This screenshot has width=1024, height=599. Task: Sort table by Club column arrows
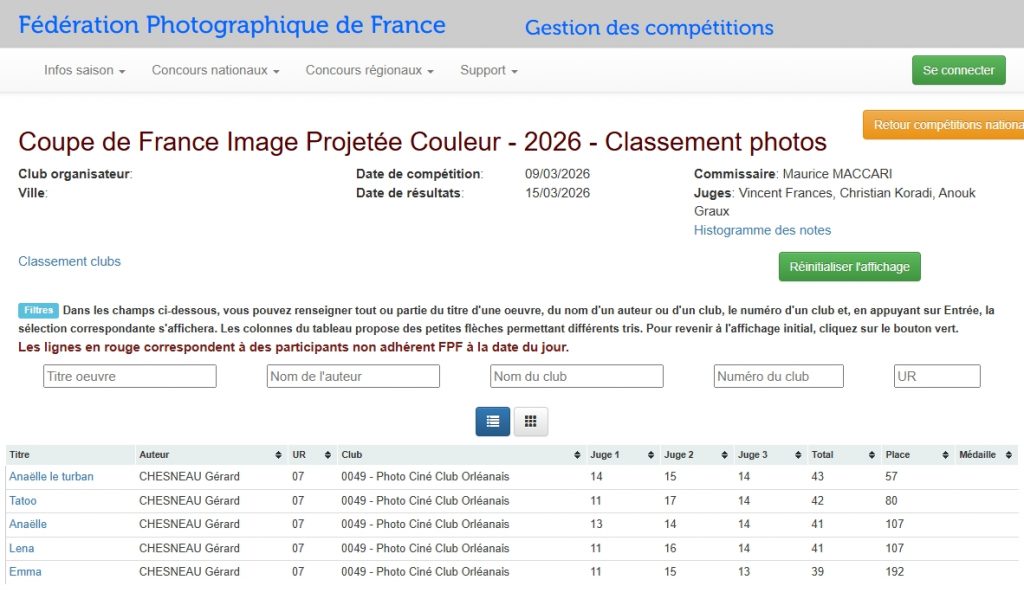(577, 455)
